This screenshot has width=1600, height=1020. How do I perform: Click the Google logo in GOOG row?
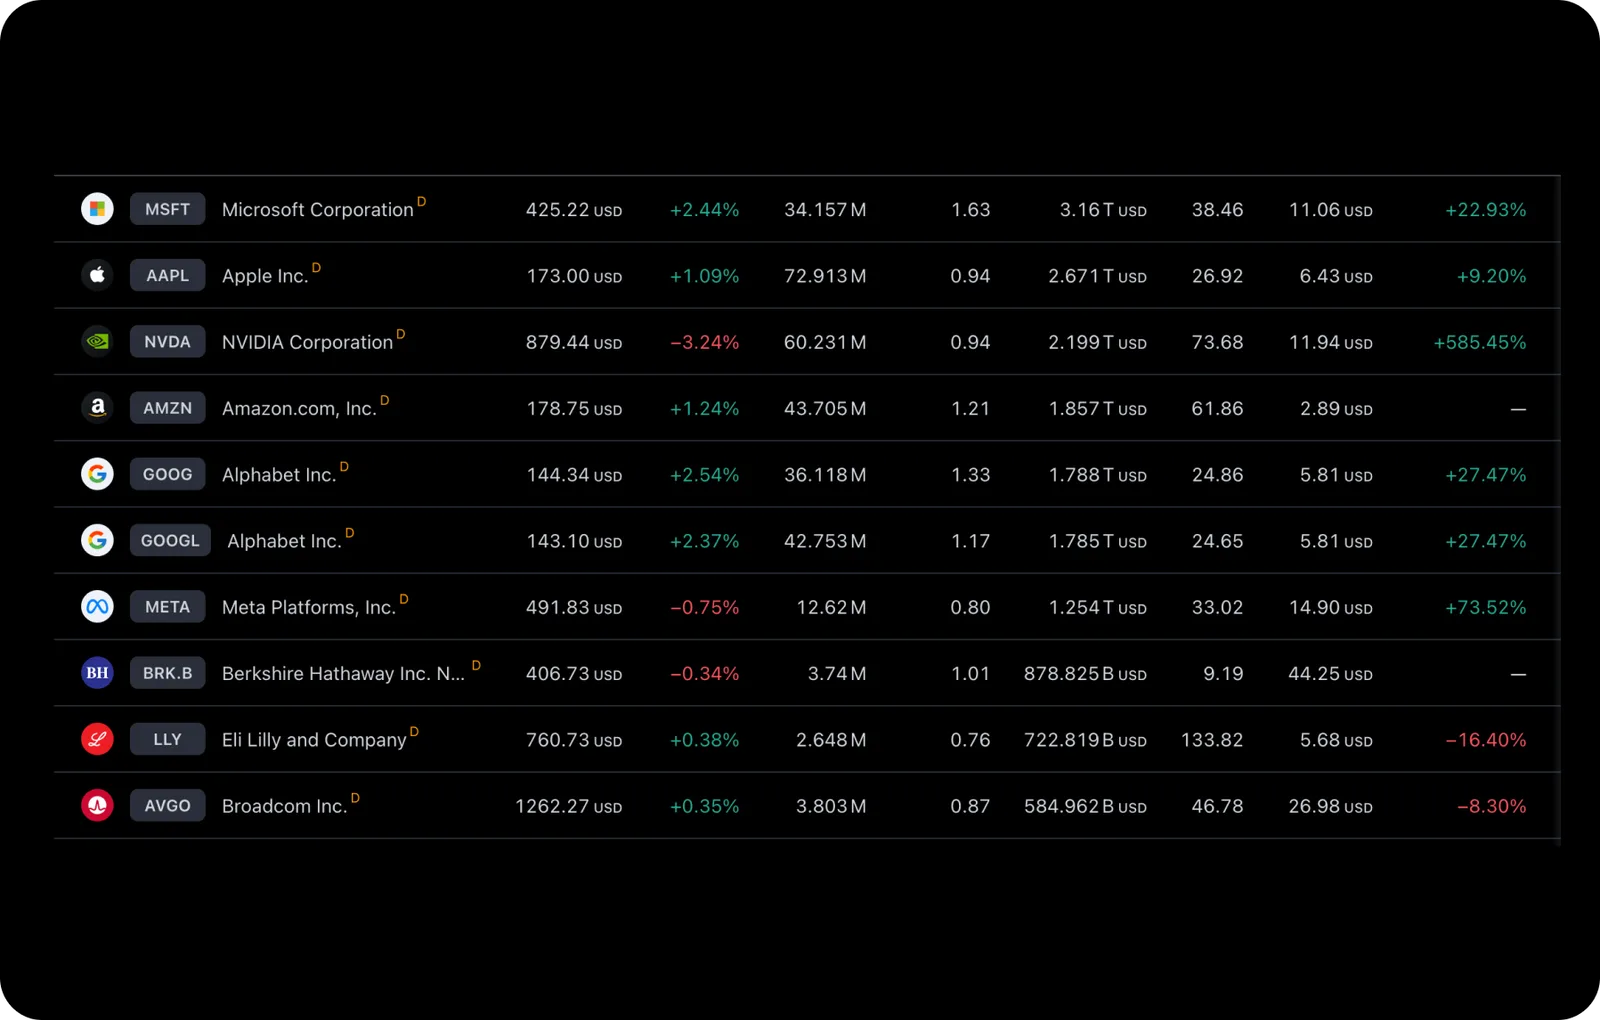click(97, 474)
